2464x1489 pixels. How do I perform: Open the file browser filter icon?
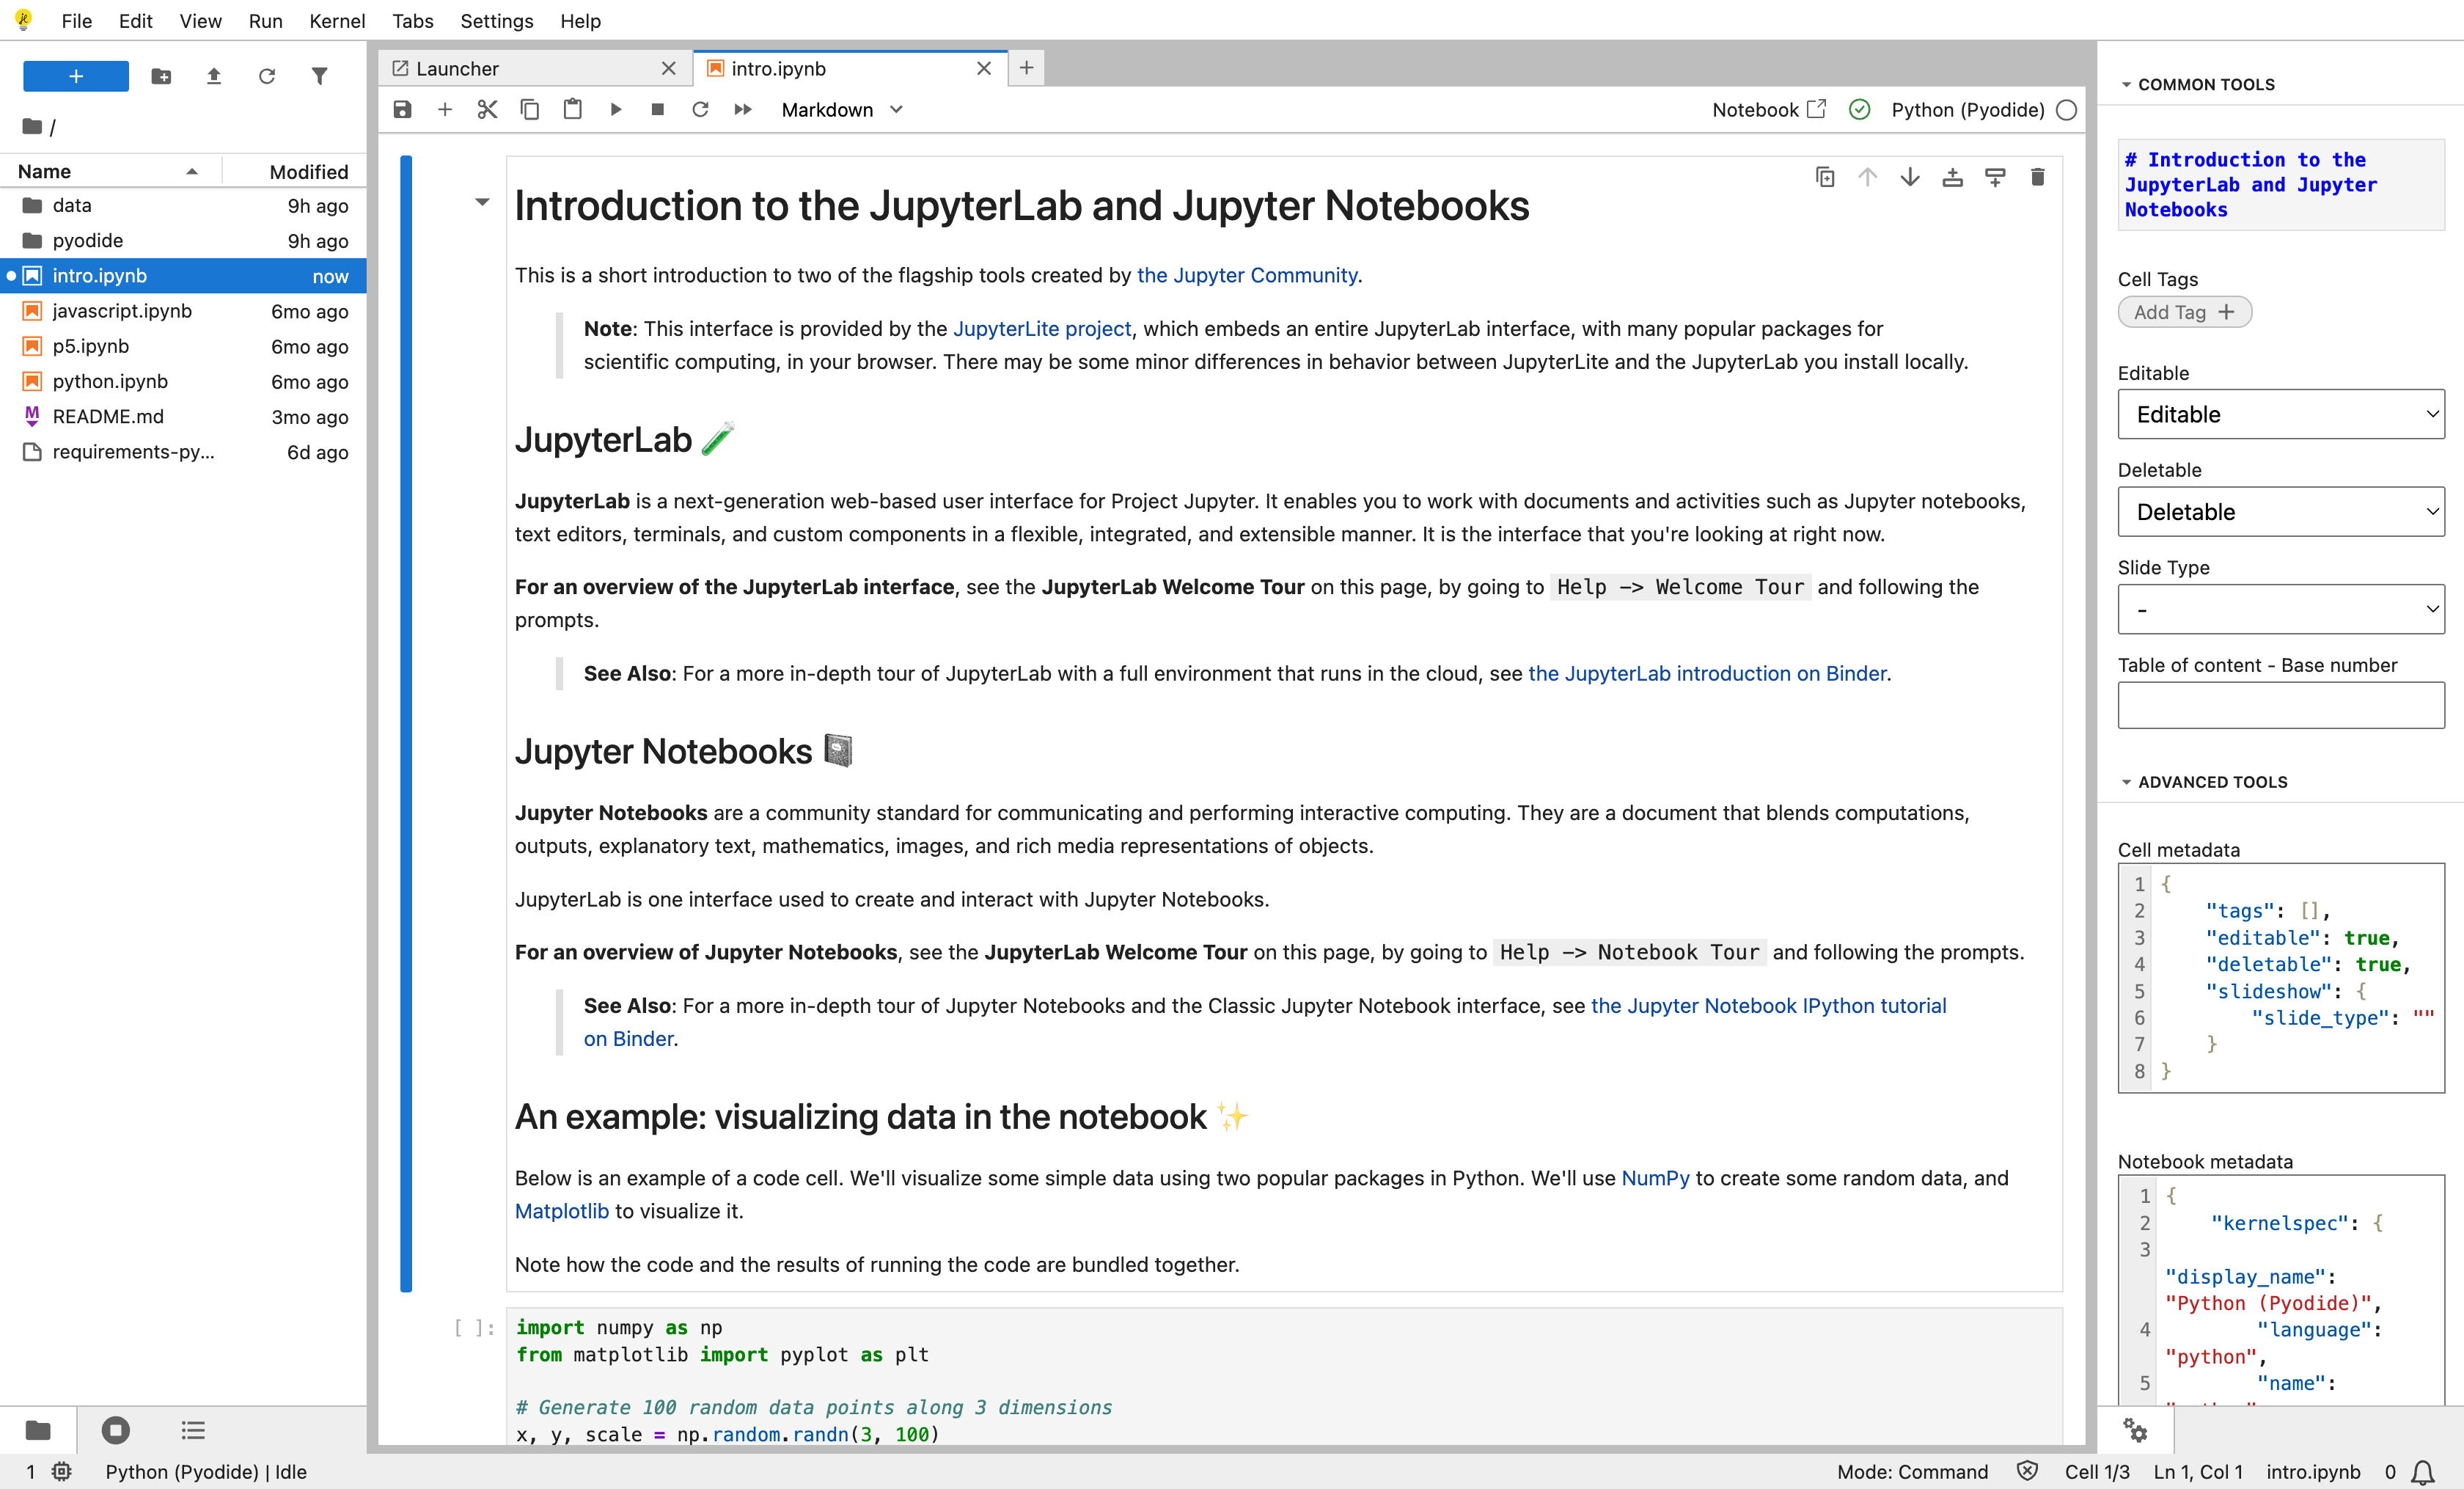click(319, 76)
